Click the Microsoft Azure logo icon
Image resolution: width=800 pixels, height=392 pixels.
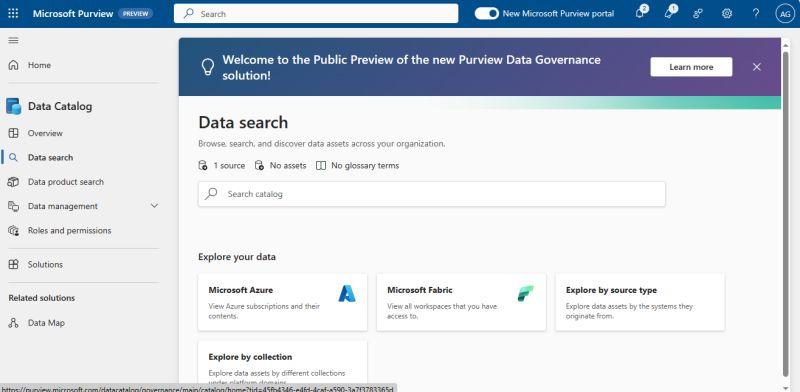347,293
